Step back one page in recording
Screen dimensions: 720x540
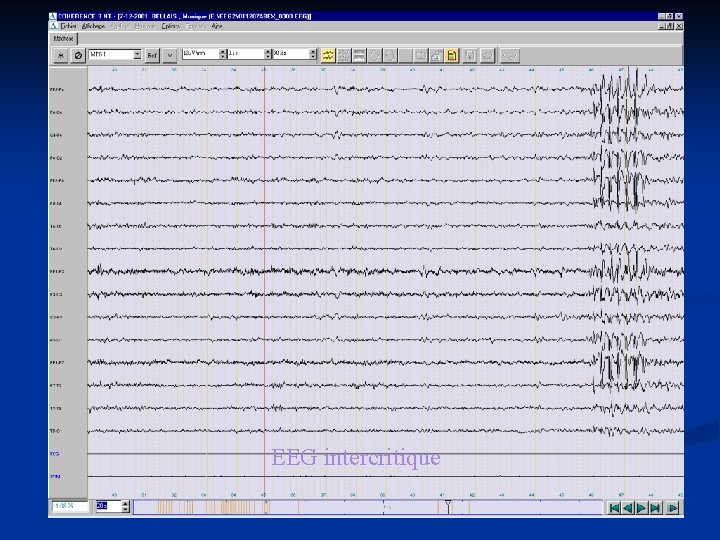point(628,508)
